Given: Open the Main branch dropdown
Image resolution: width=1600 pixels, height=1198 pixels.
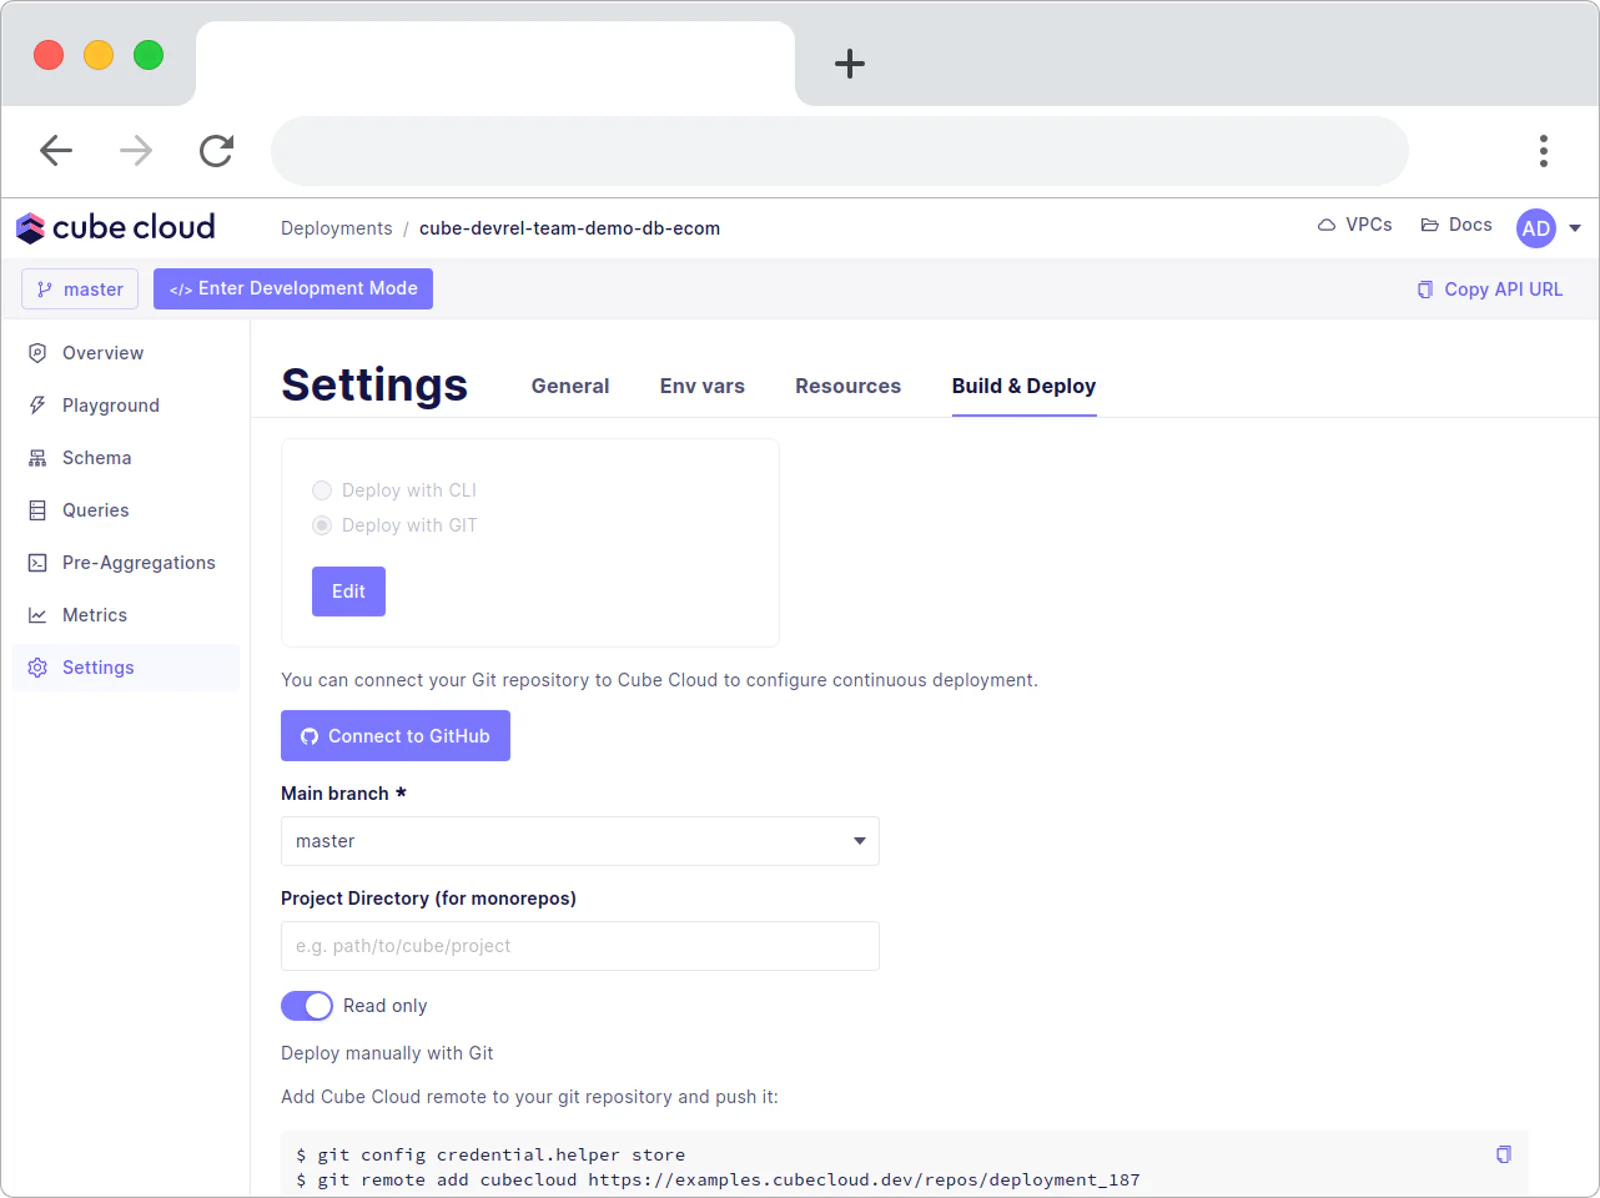Looking at the screenshot, I should tap(580, 841).
